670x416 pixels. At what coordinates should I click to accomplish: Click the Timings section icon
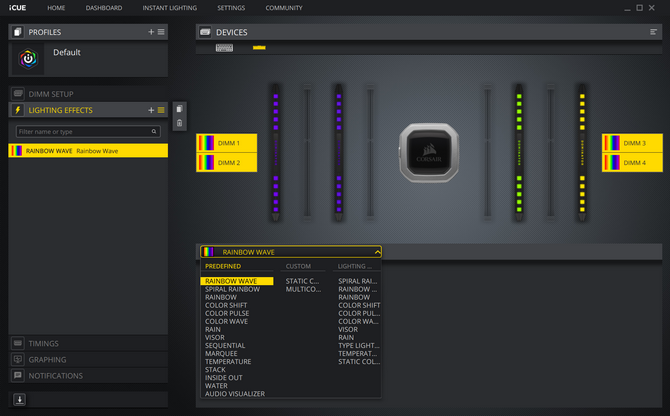pyautogui.click(x=18, y=343)
